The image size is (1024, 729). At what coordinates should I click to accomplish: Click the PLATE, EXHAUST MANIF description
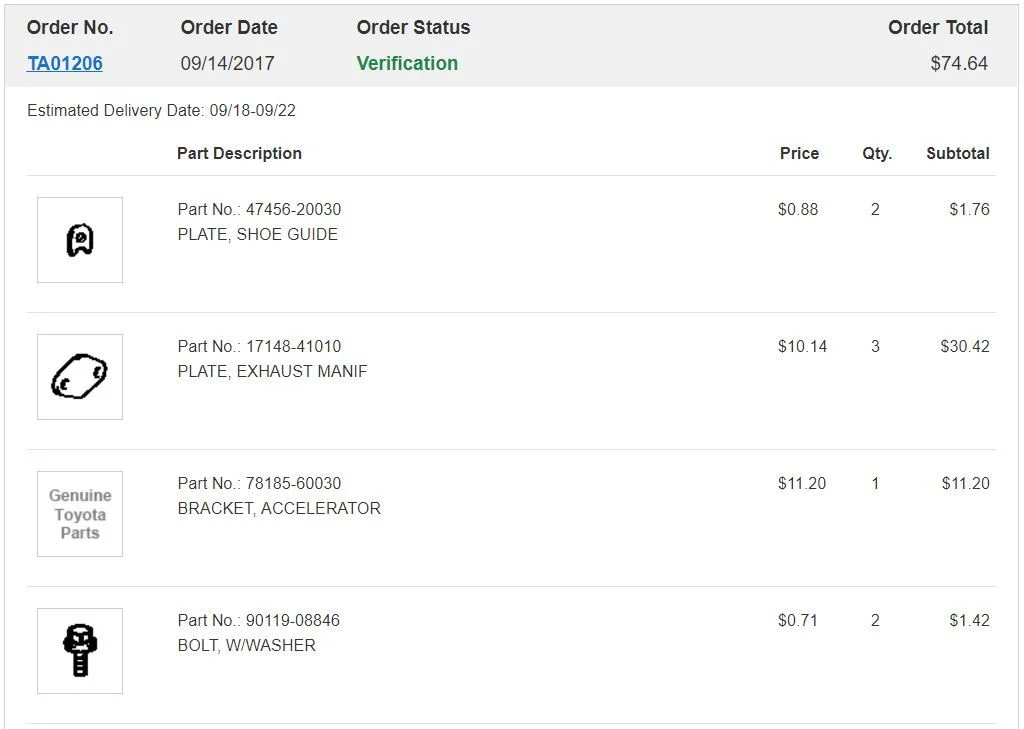[x=272, y=371]
